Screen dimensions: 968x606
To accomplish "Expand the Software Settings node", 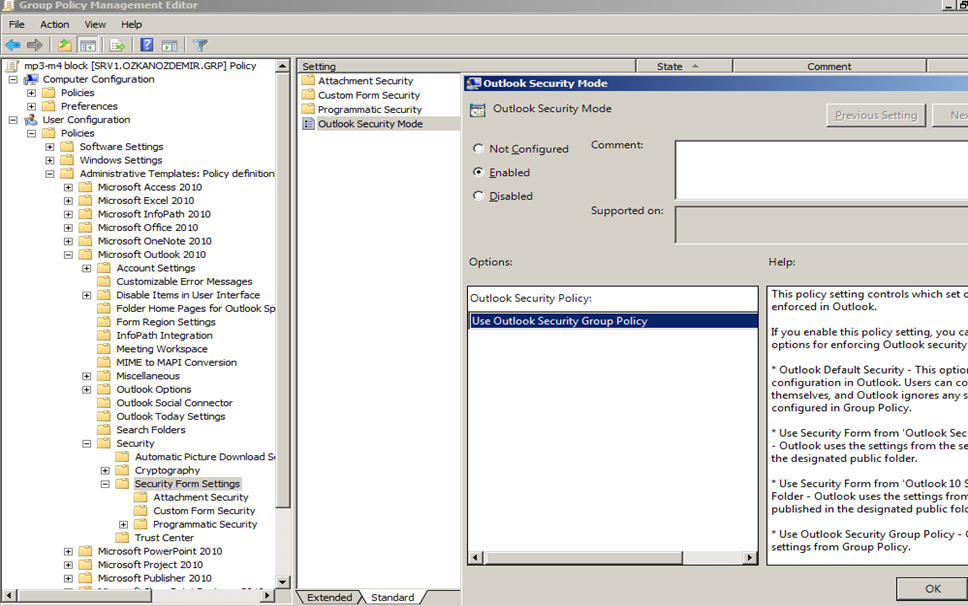I will click(50, 147).
